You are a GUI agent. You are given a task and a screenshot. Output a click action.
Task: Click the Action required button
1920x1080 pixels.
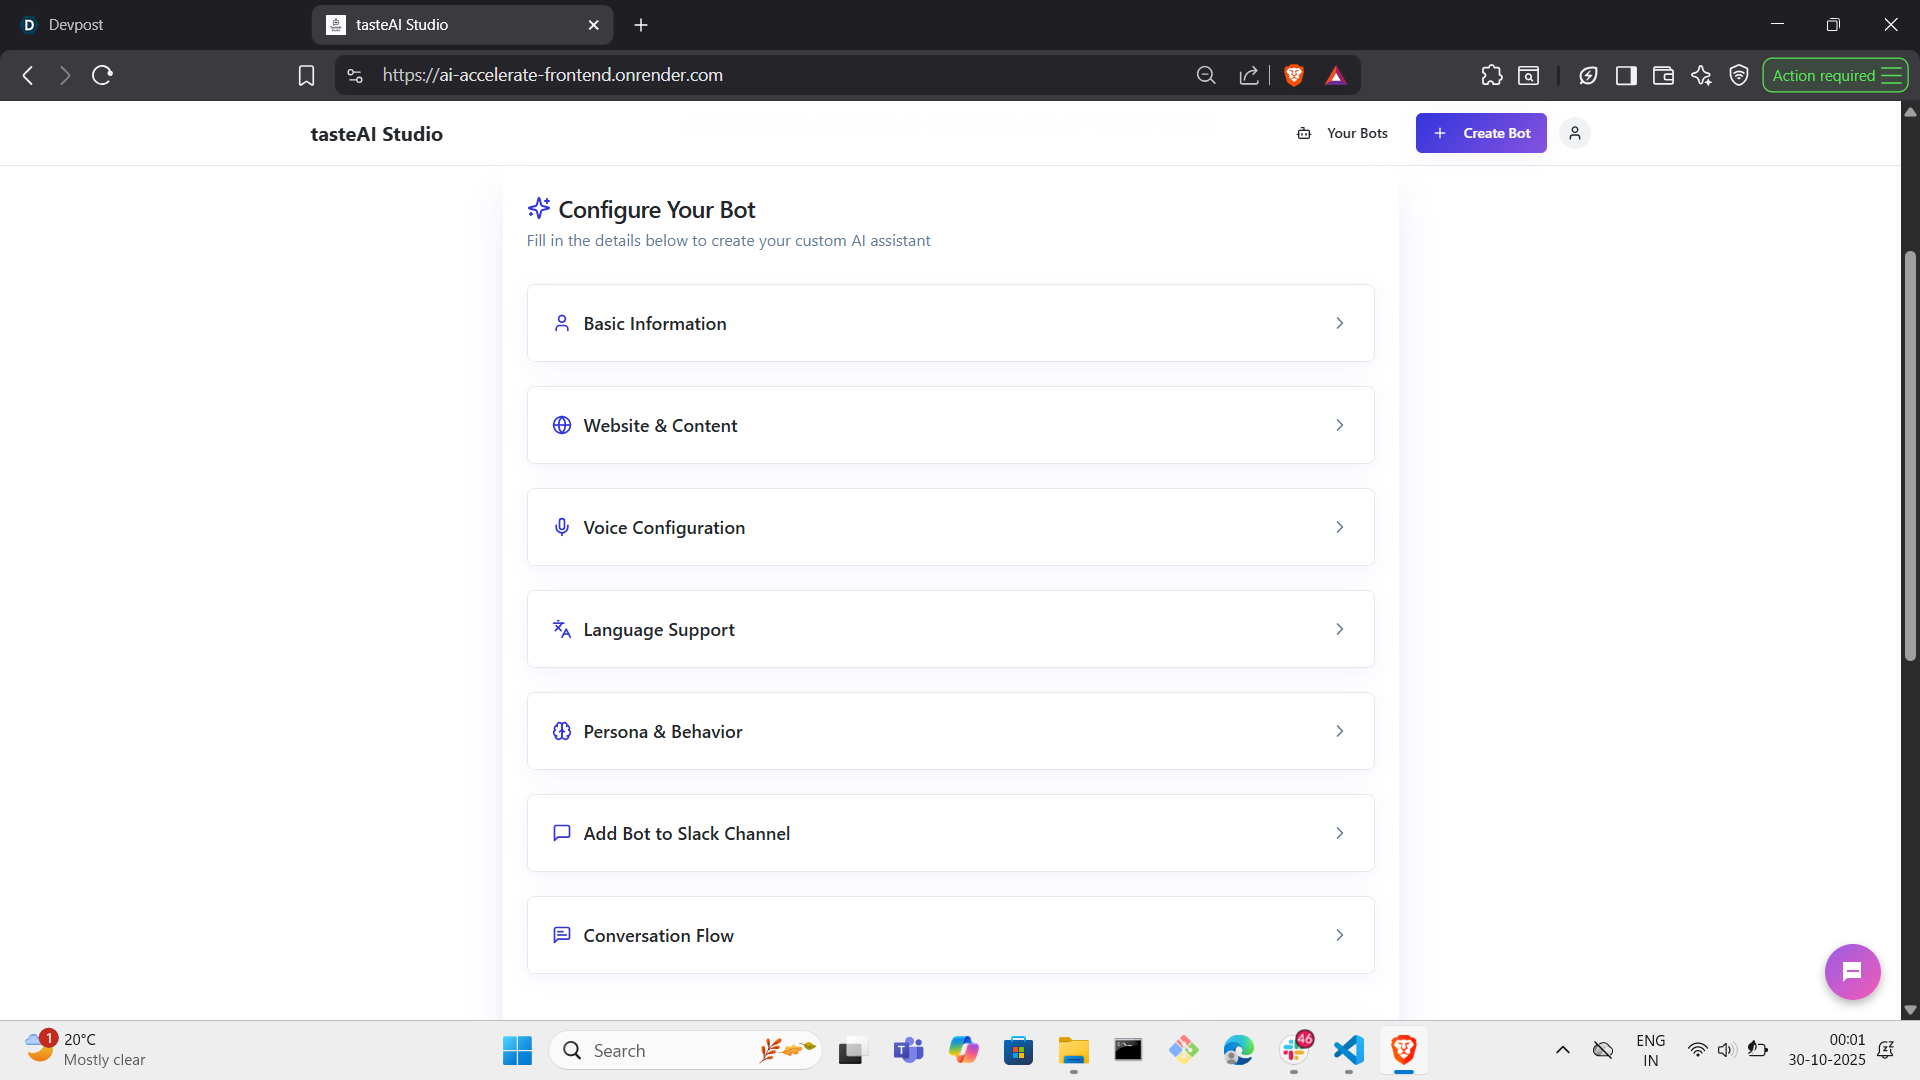coord(1834,75)
